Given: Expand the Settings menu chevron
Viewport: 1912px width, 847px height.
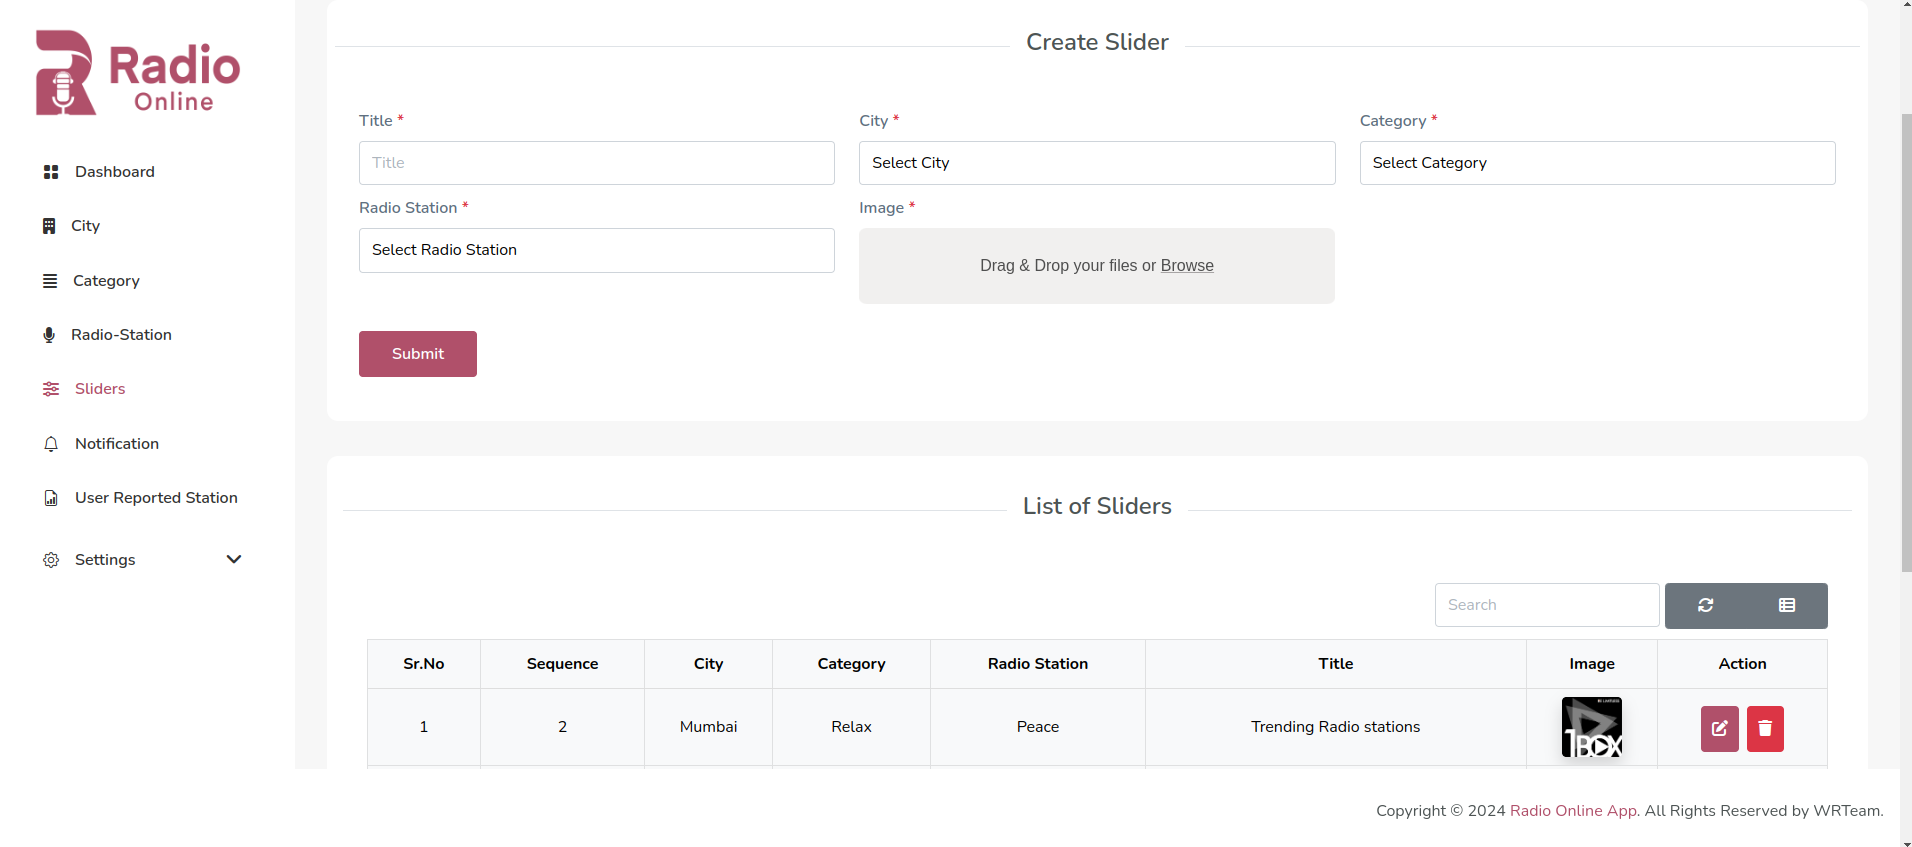Looking at the screenshot, I should click(x=234, y=559).
